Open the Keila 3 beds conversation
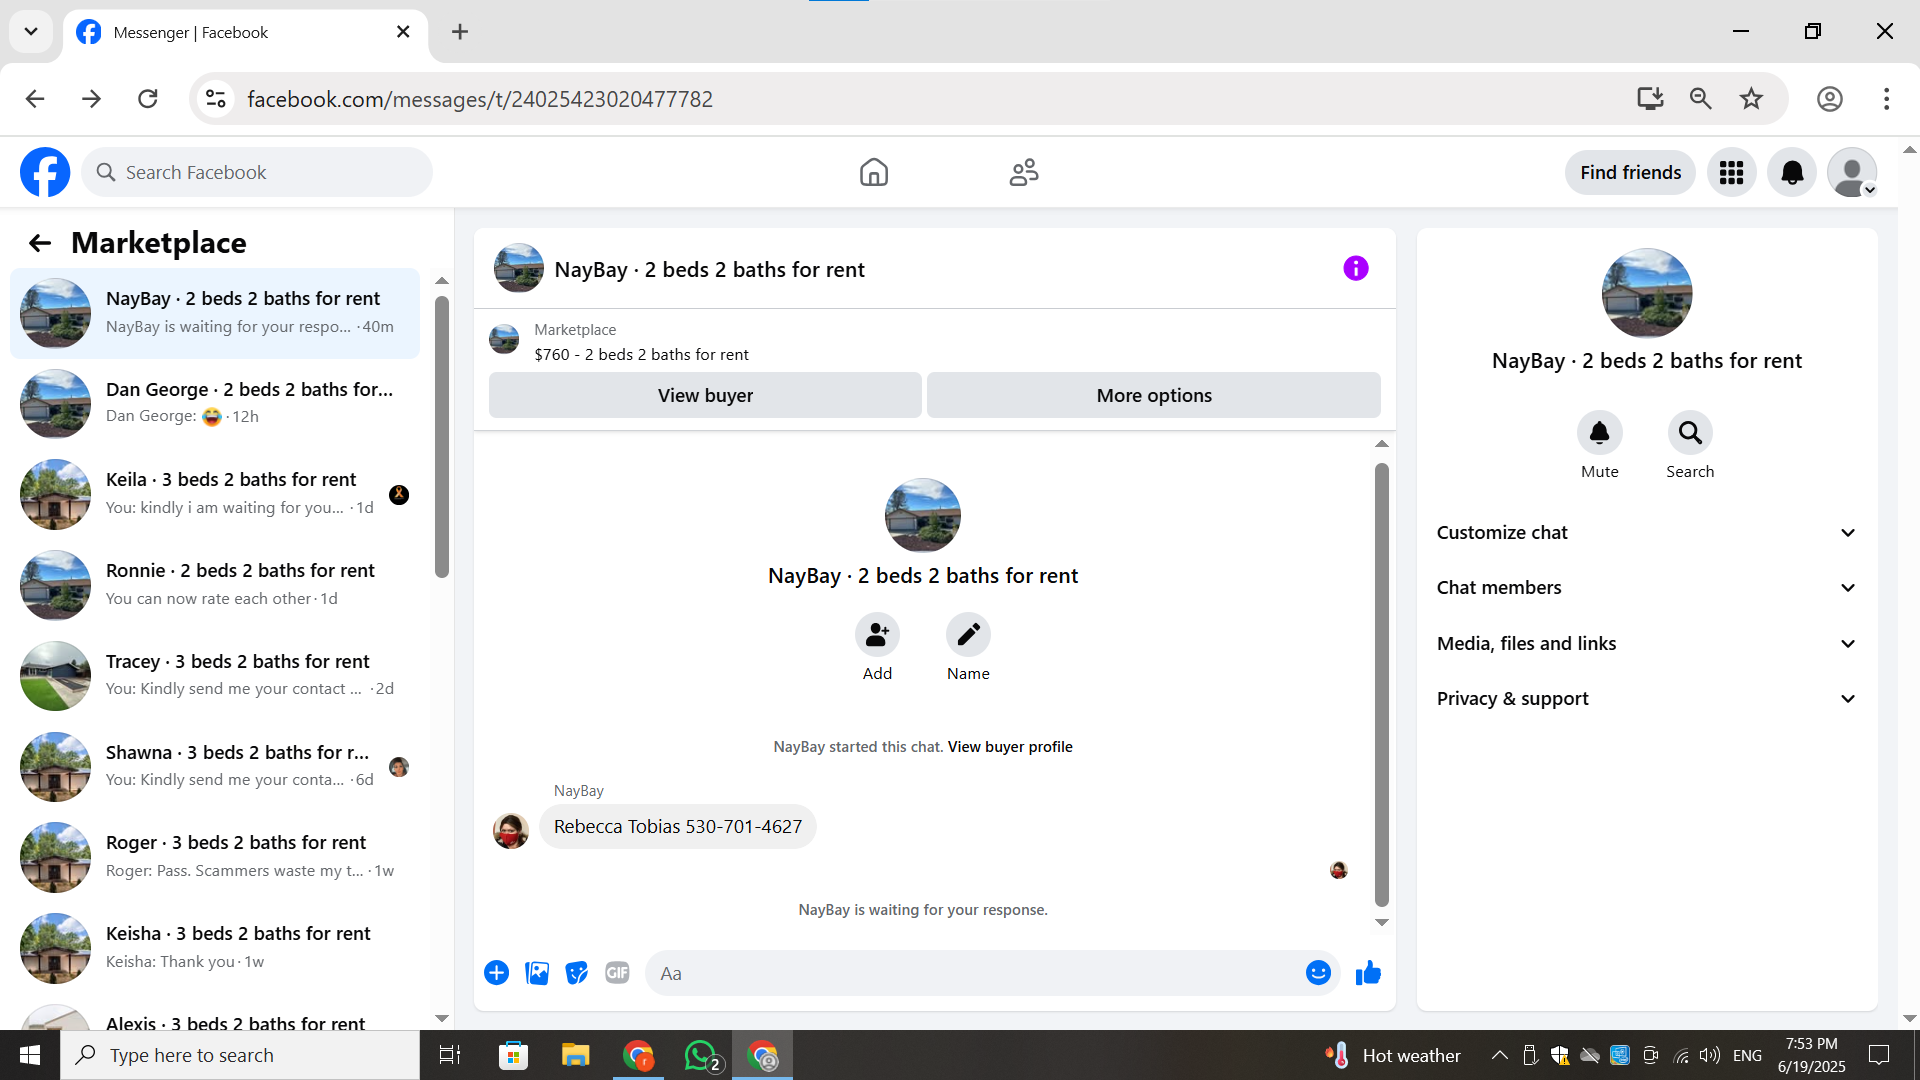The height and width of the screenshot is (1080, 1920). coord(215,494)
